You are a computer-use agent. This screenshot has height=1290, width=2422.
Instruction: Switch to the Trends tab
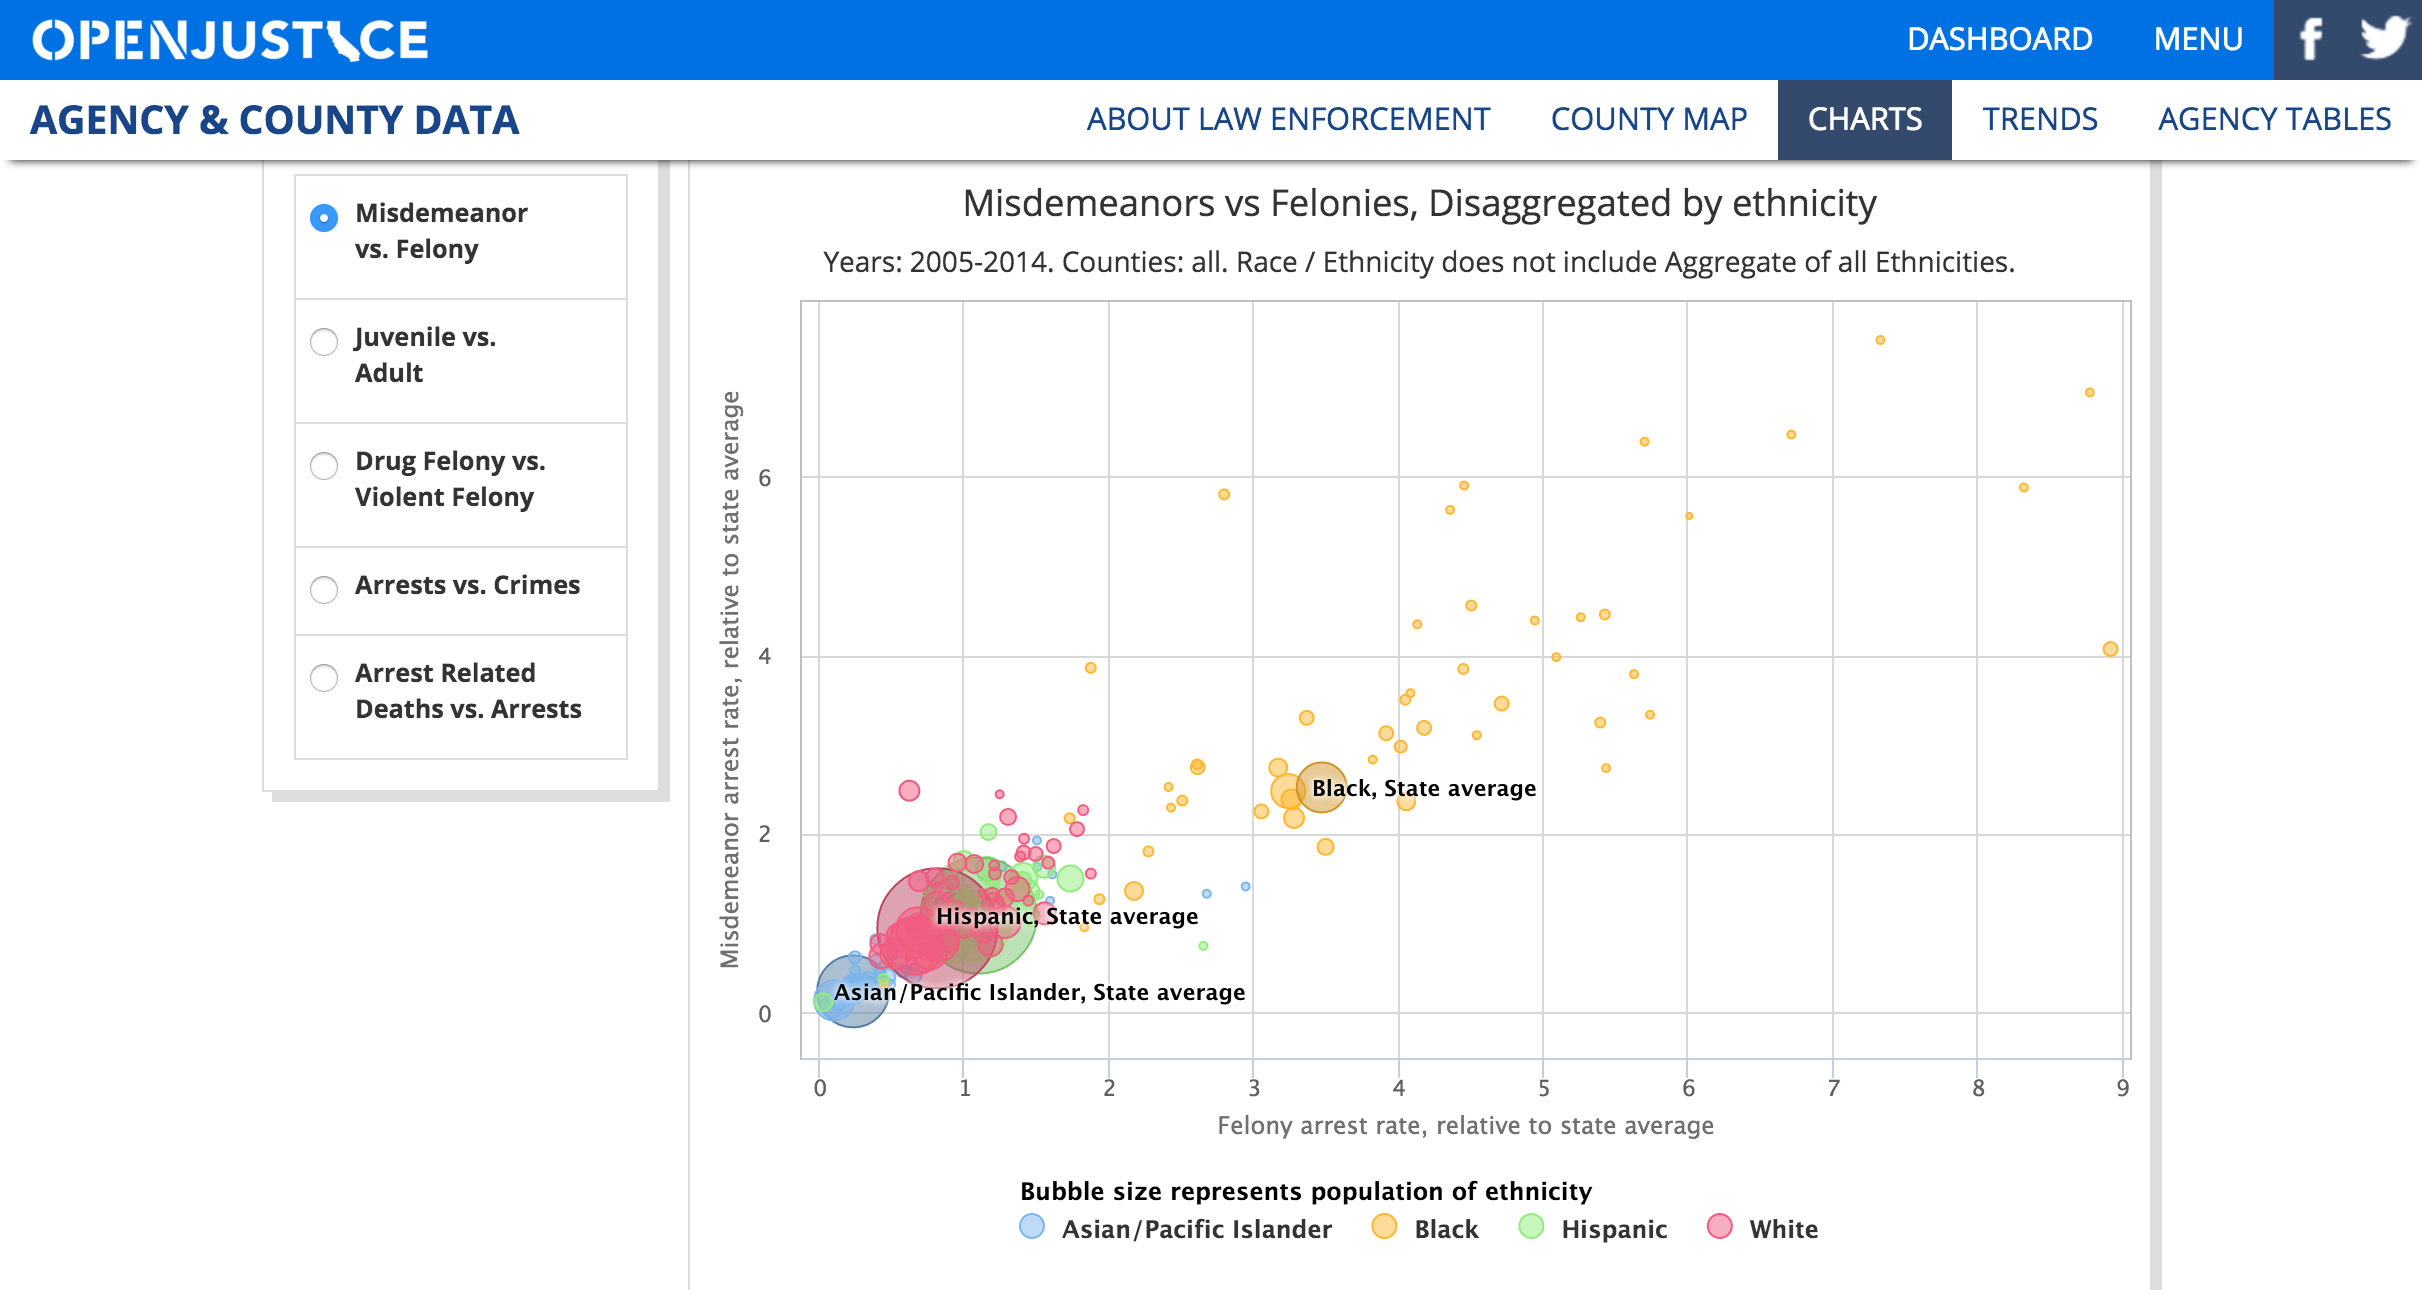2040,120
